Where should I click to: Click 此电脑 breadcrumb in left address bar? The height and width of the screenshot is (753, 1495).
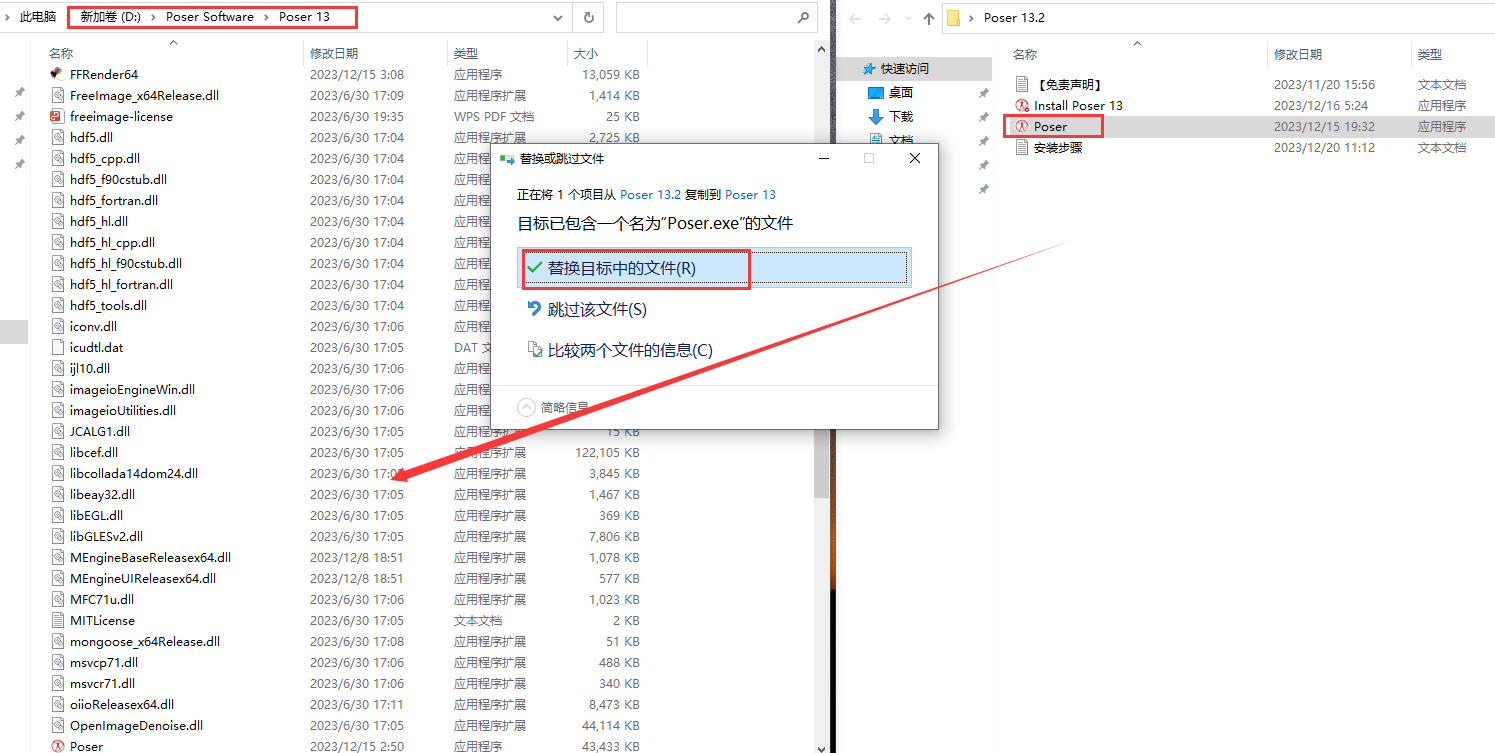tap(38, 17)
